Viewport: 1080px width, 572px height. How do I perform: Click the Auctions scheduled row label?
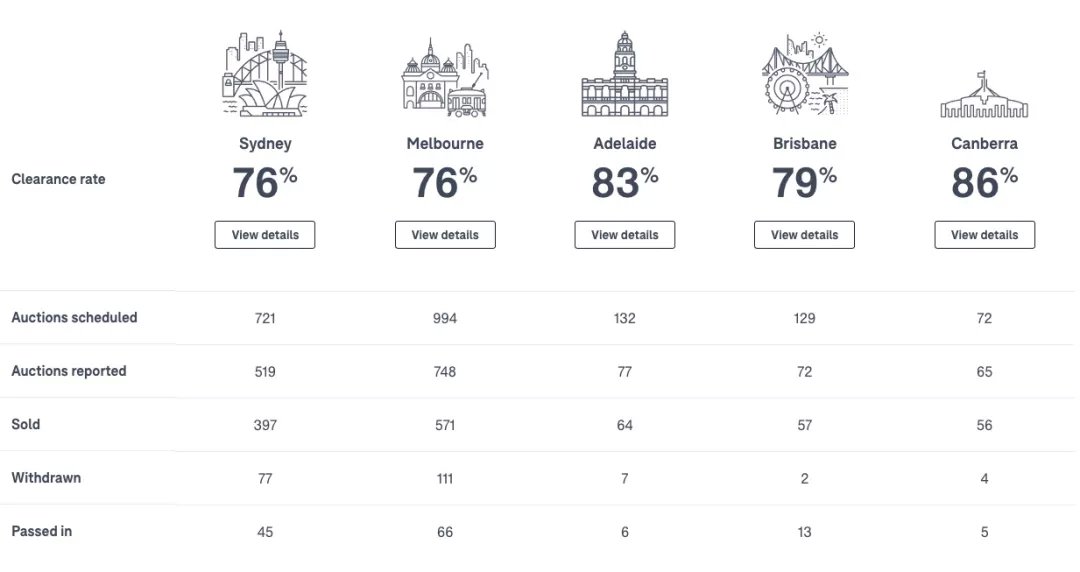coord(74,318)
